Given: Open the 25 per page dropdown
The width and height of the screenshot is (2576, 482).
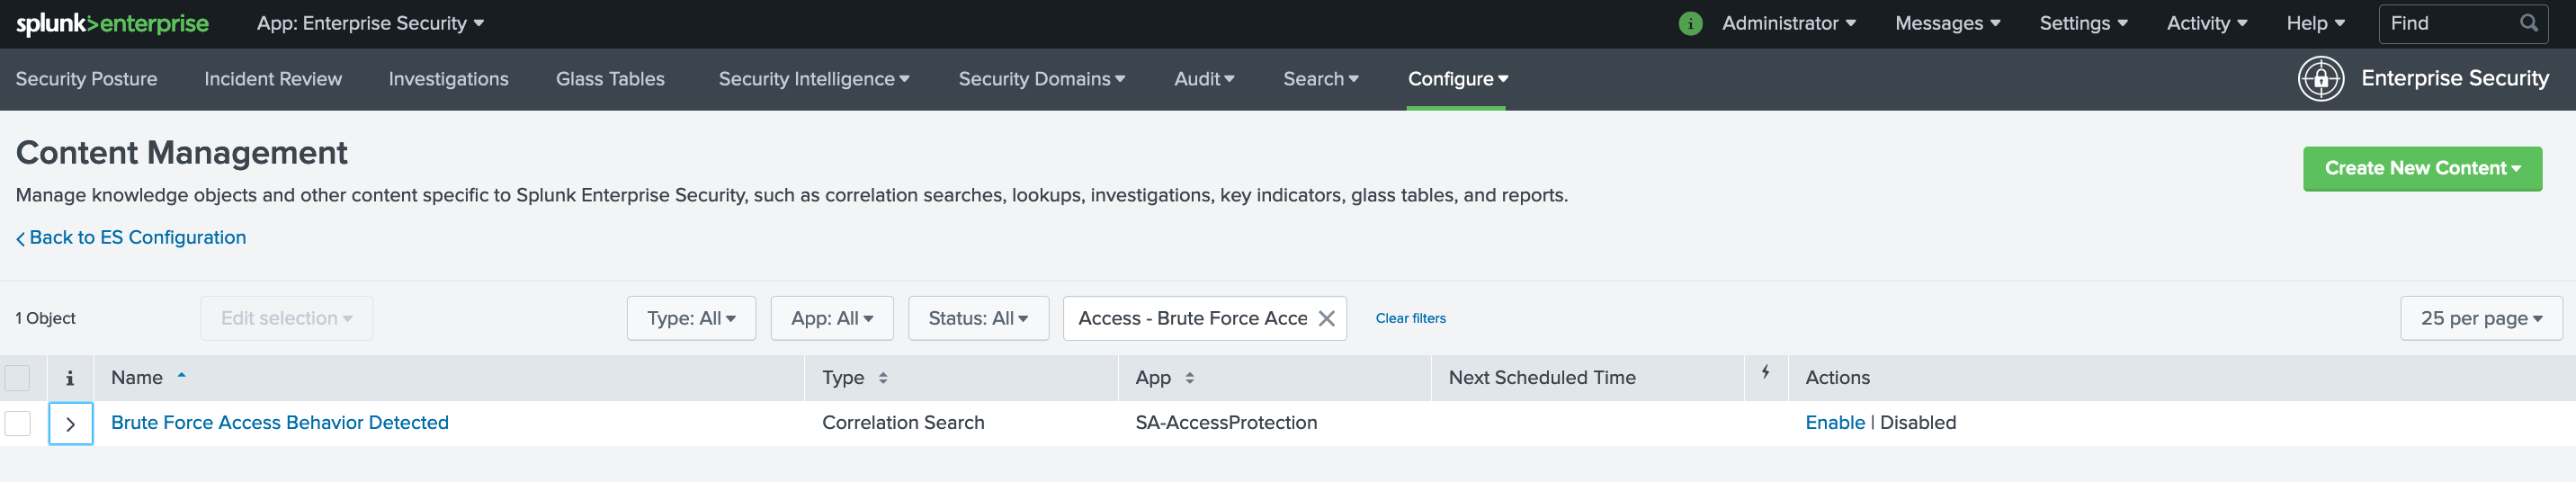Looking at the screenshot, I should coord(2480,318).
